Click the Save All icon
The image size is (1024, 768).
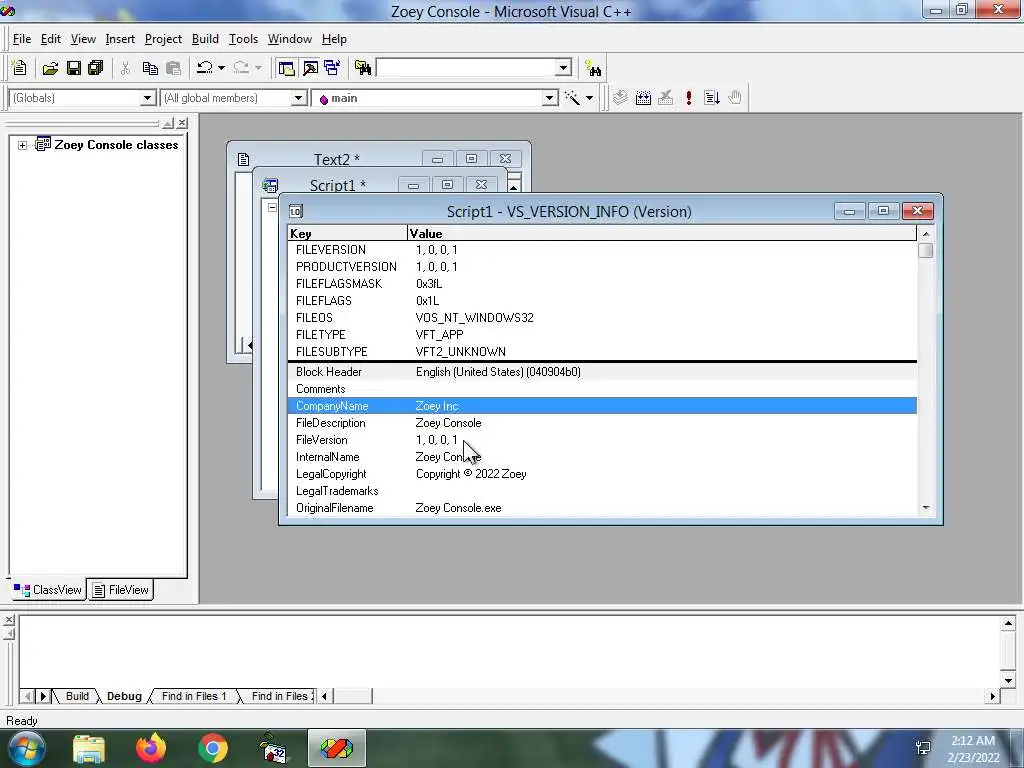click(95, 67)
